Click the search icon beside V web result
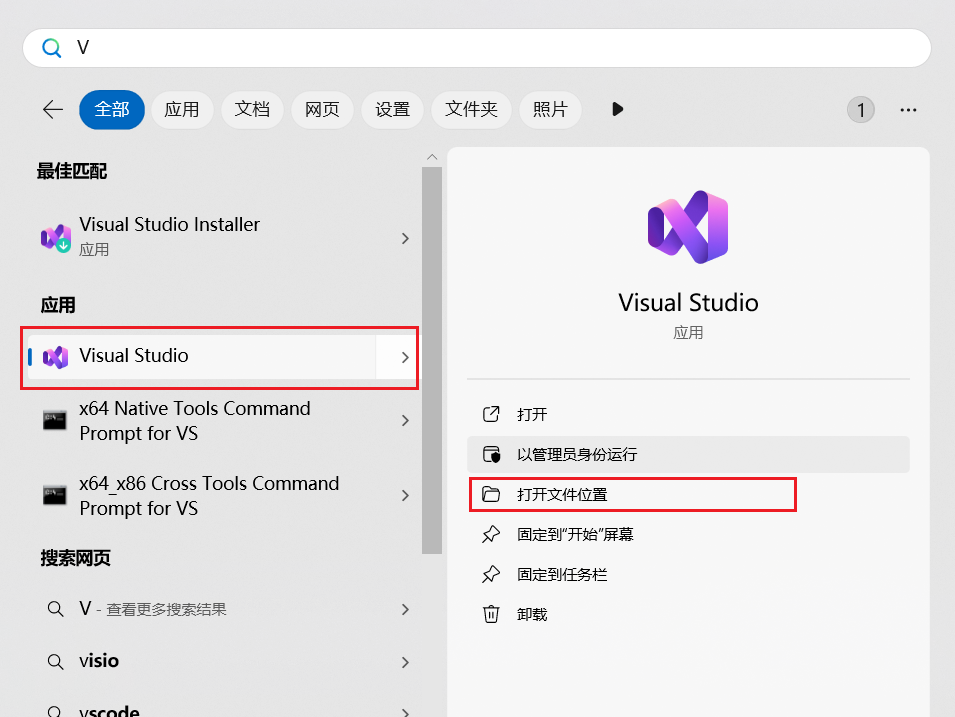The image size is (955, 717). [55, 609]
